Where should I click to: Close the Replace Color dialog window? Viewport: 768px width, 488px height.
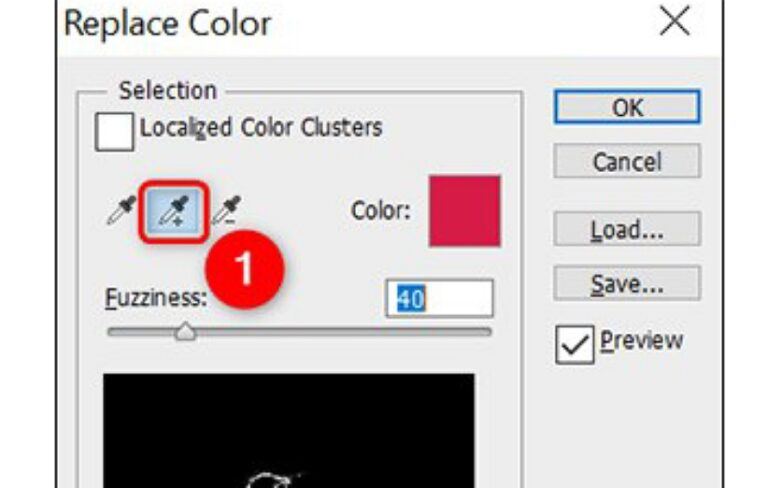(x=676, y=22)
